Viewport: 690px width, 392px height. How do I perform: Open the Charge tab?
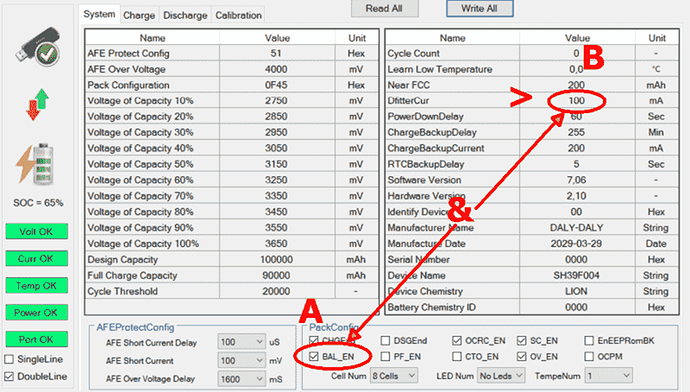click(x=139, y=15)
